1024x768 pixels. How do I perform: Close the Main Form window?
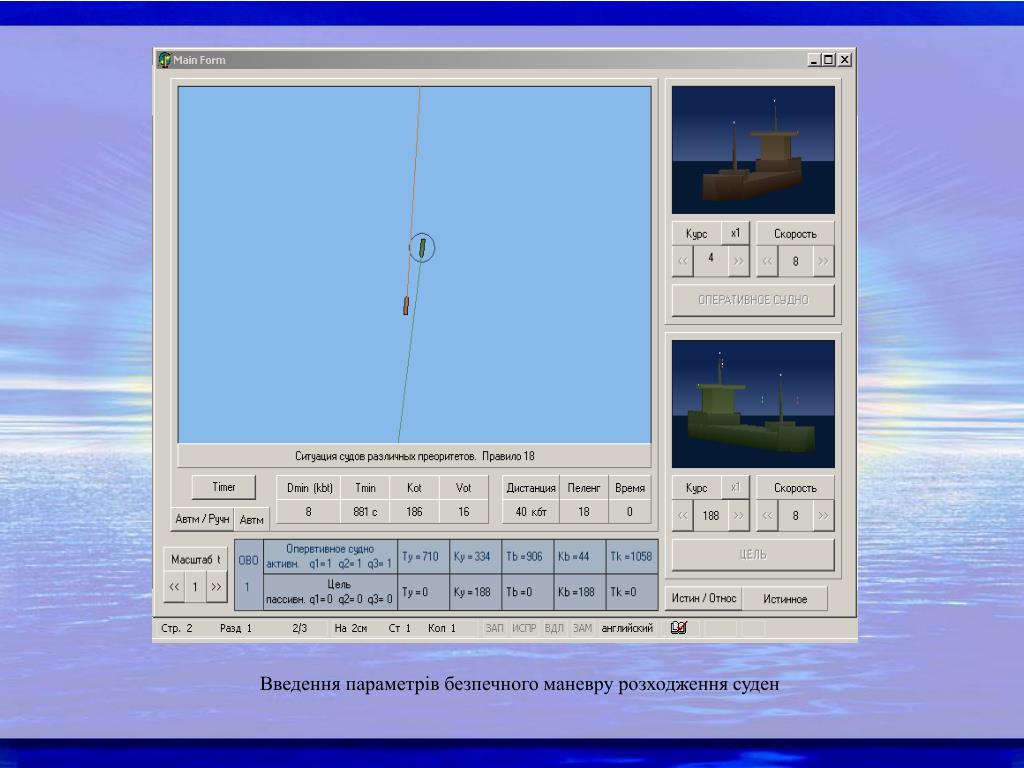[844, 60]
